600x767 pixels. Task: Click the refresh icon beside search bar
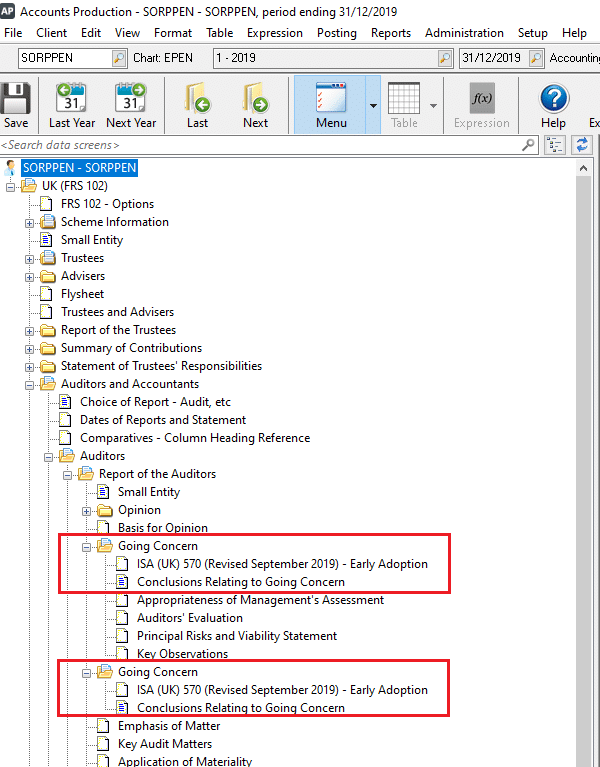[x=581, y=145]
